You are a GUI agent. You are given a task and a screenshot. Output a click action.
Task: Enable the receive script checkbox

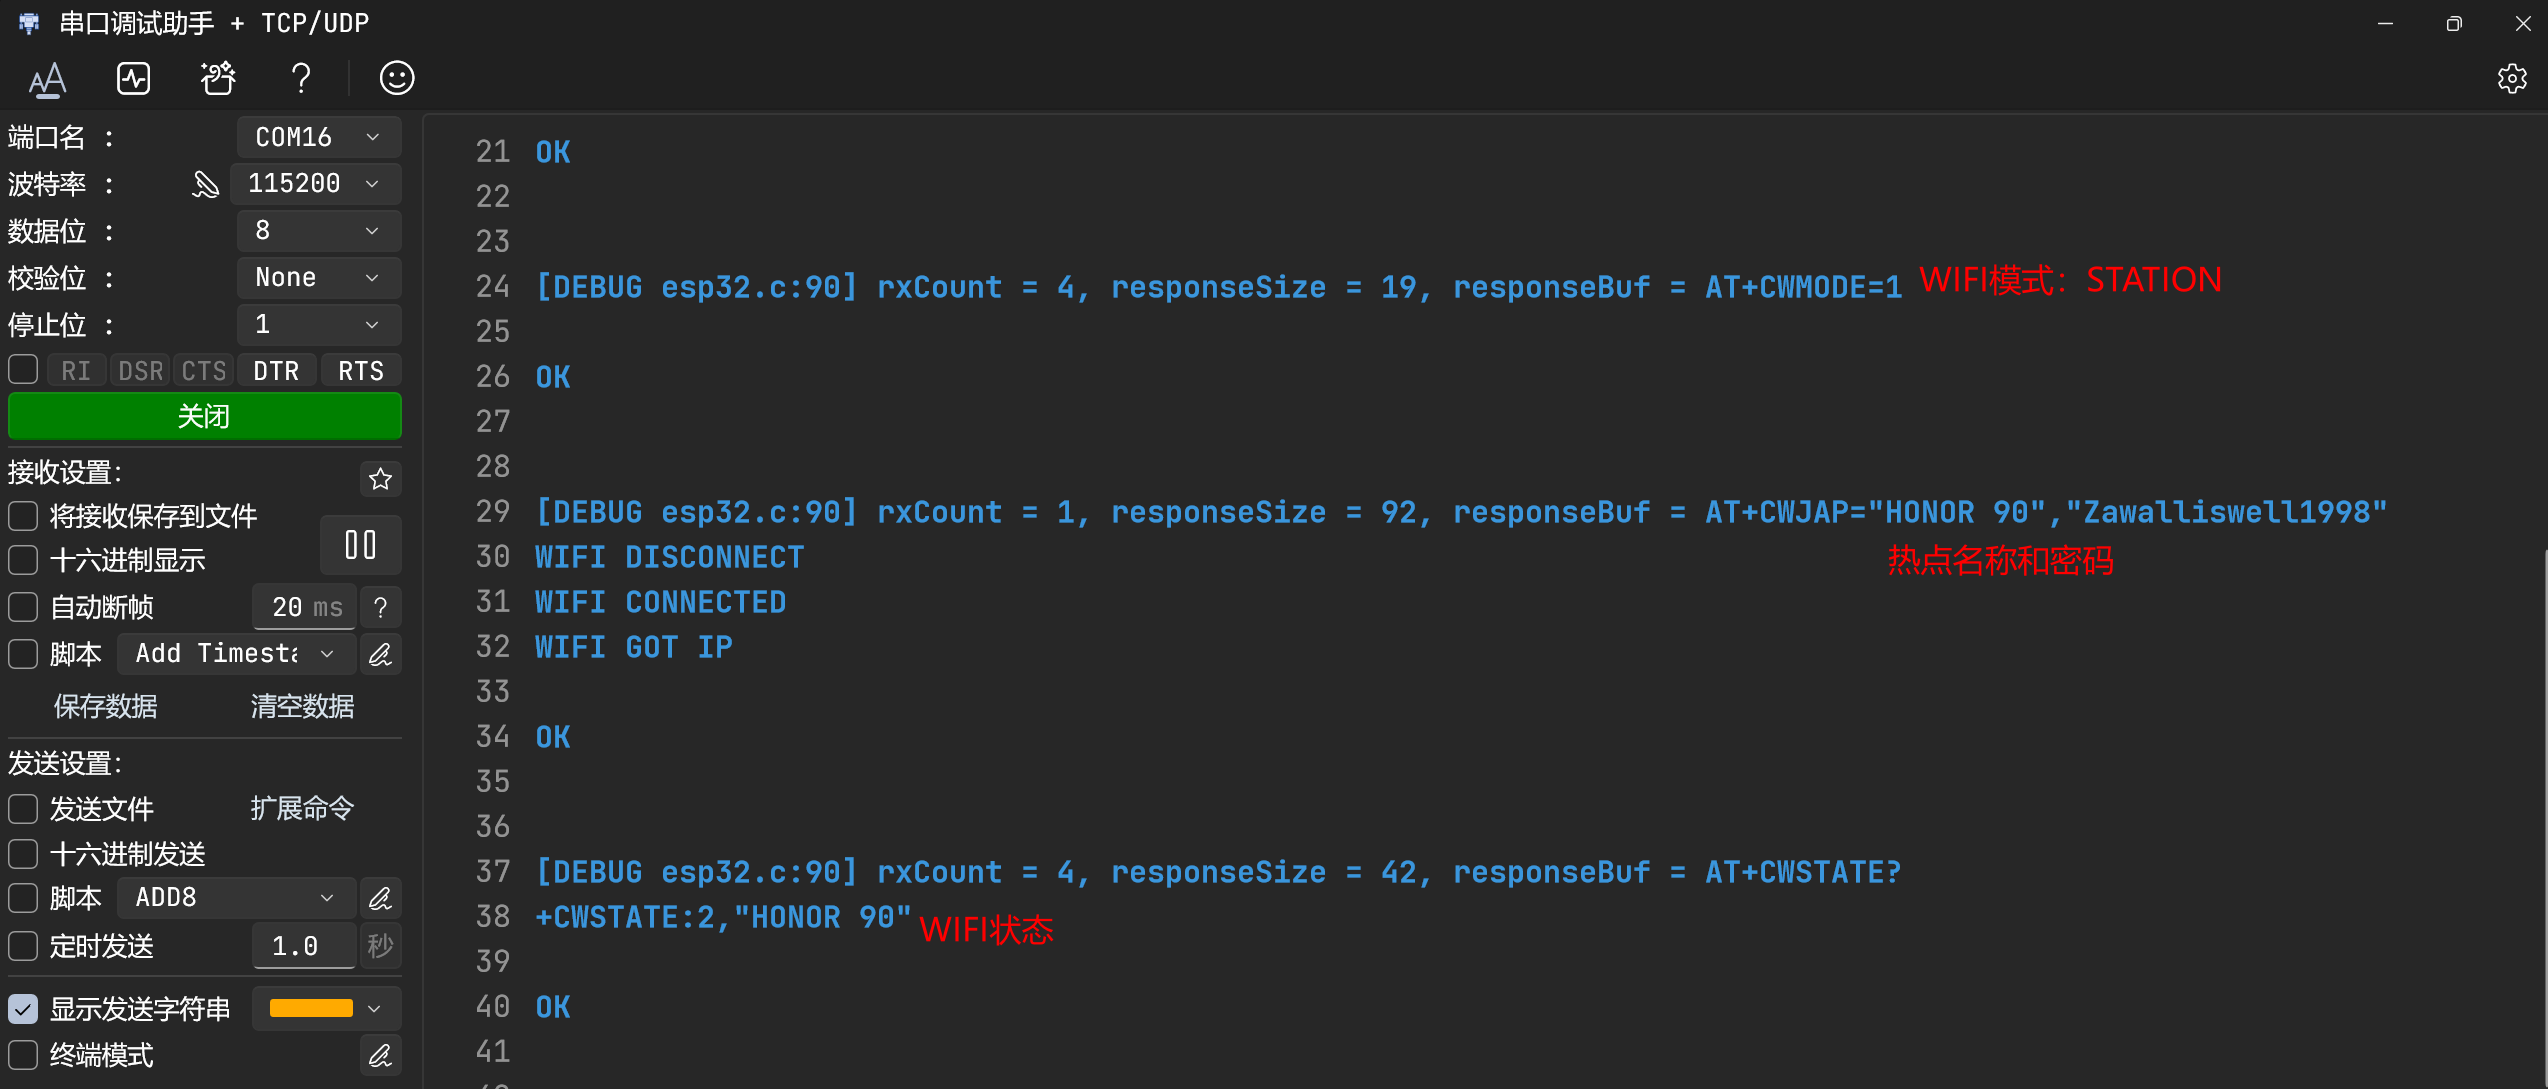tap(23, 654)
